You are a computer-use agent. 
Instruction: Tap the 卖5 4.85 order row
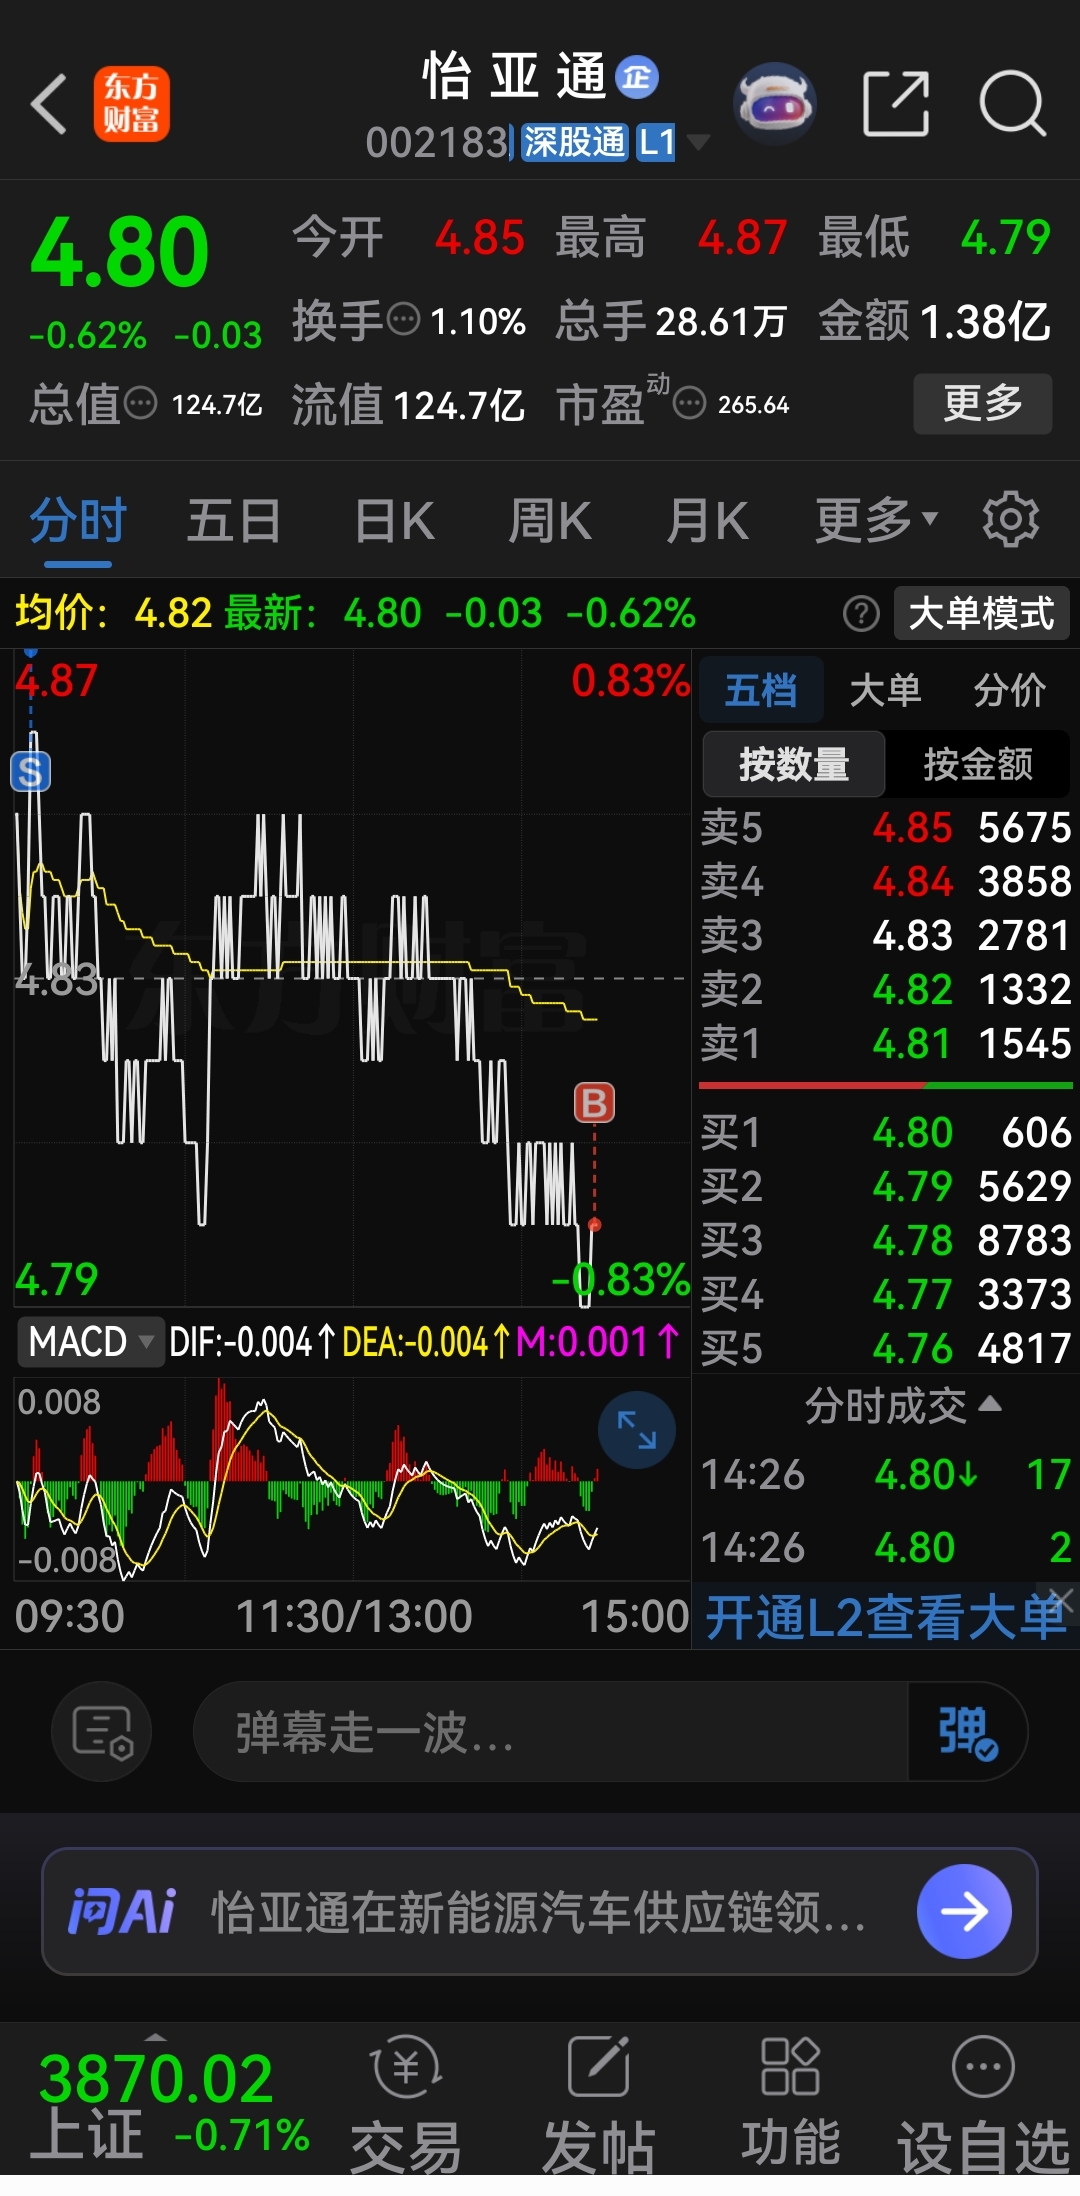click(x=885, y=827)
